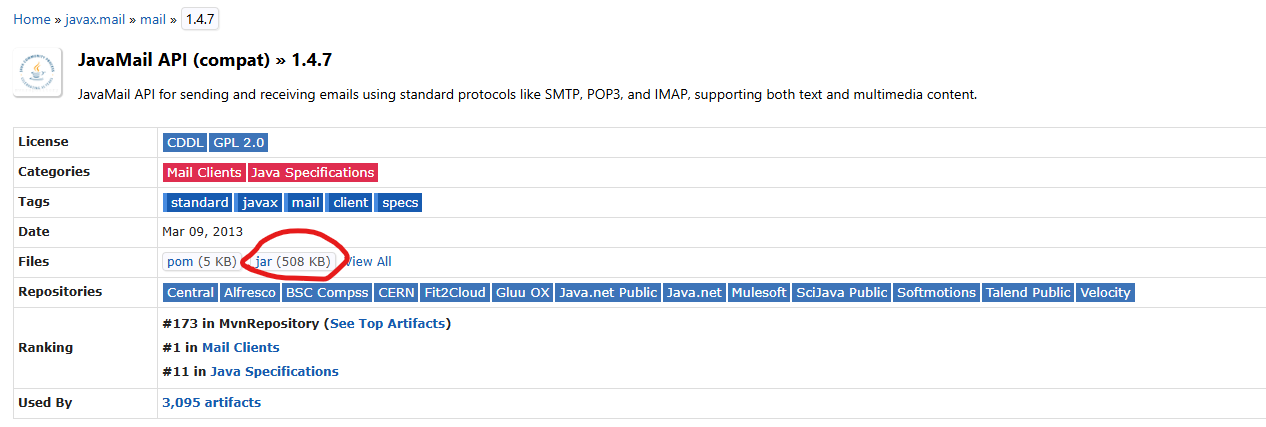Open the Mulesoft repository tag
The height and width of the screenshot is (427, 1266).
[758, 293]
